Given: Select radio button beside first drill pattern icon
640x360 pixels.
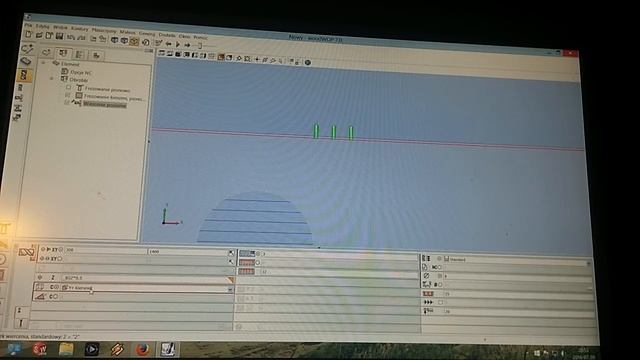Looking at the screenshot, I should [258, 254].
